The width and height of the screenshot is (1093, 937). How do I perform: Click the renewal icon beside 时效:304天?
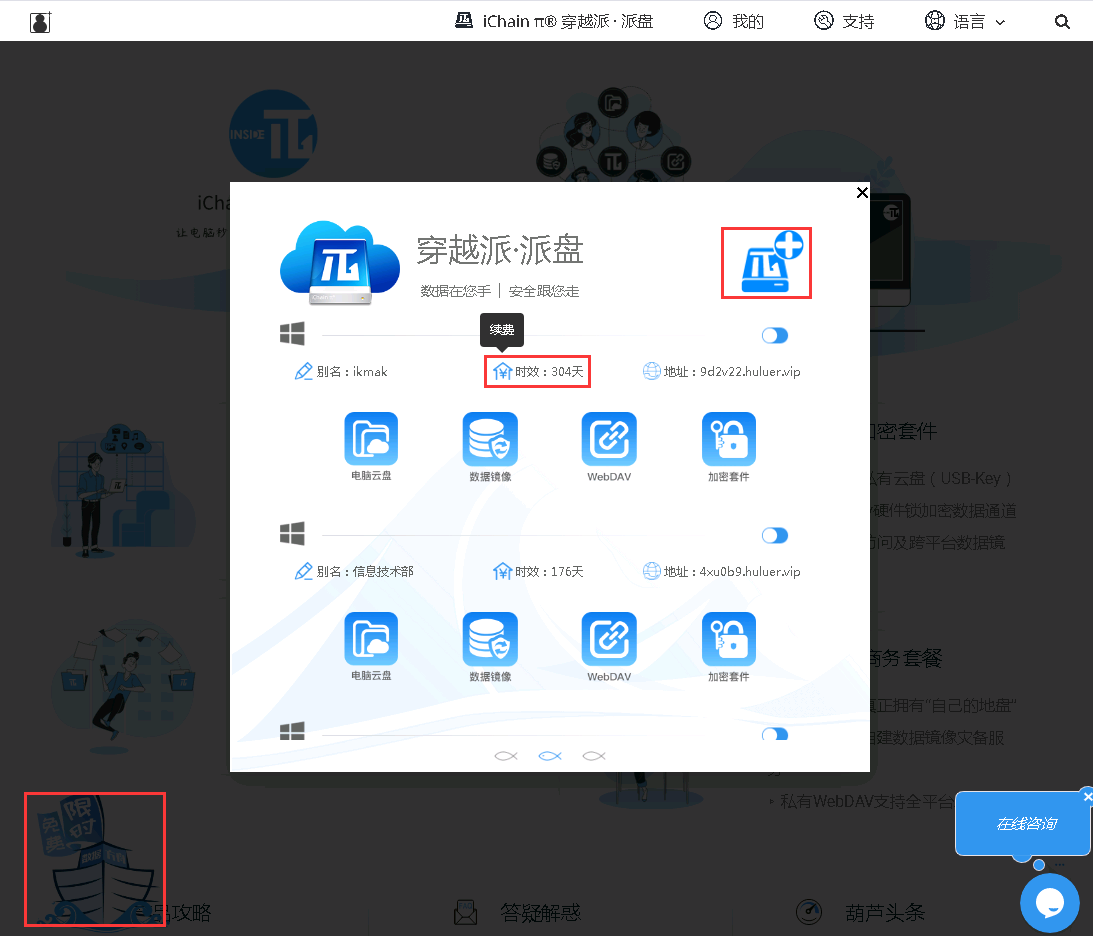click(503, 372)
